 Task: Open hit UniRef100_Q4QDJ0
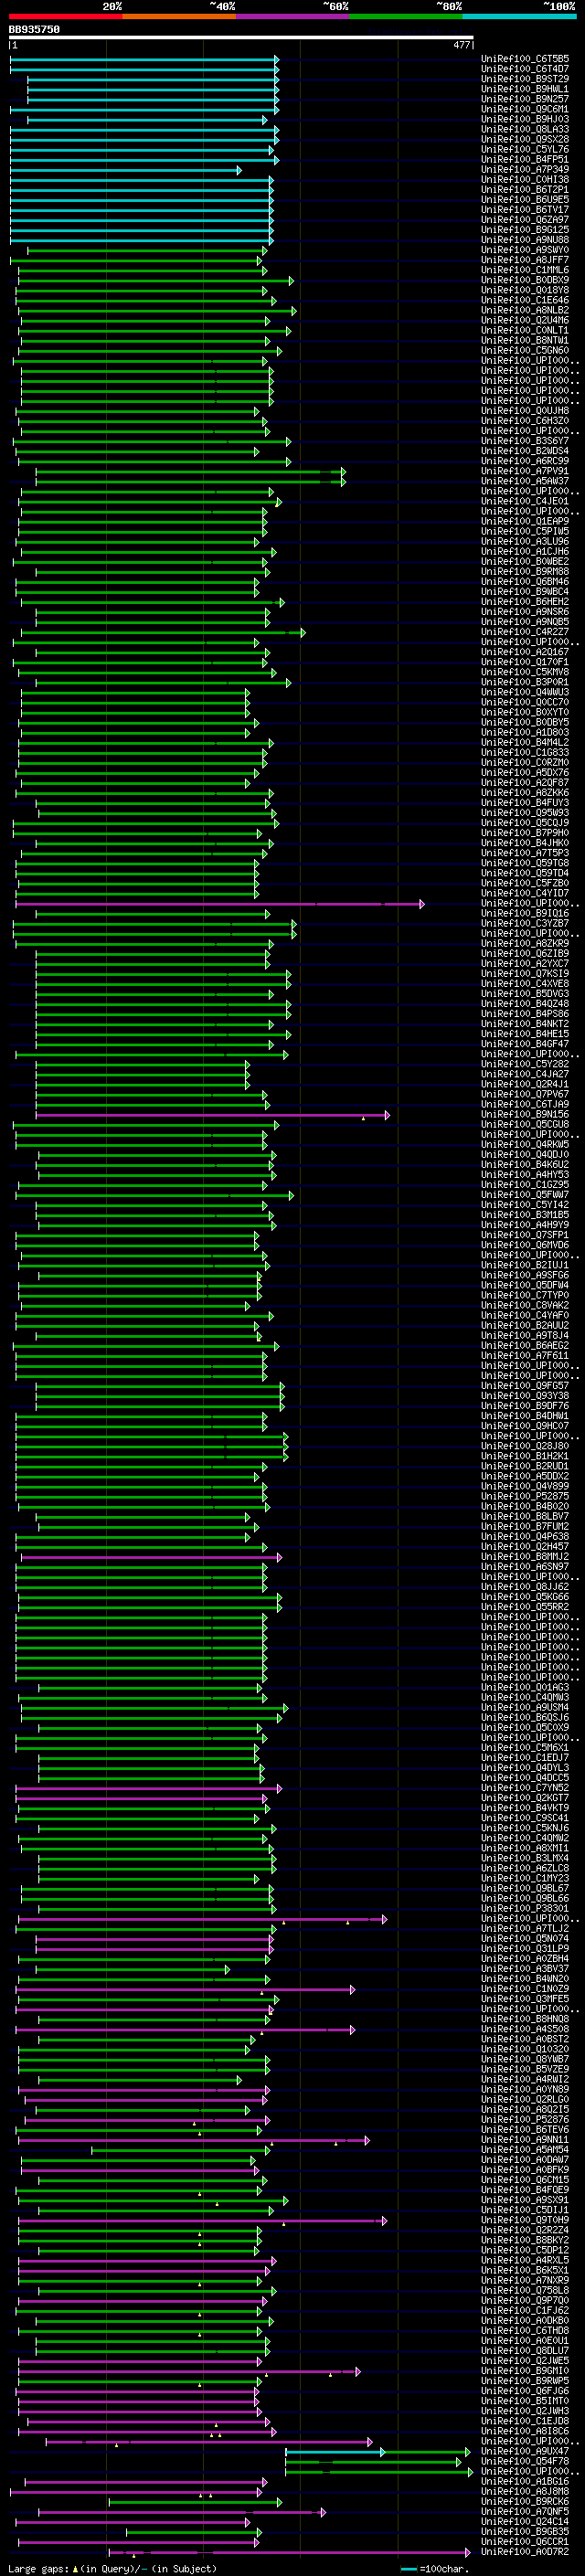tap(525, 1155)
